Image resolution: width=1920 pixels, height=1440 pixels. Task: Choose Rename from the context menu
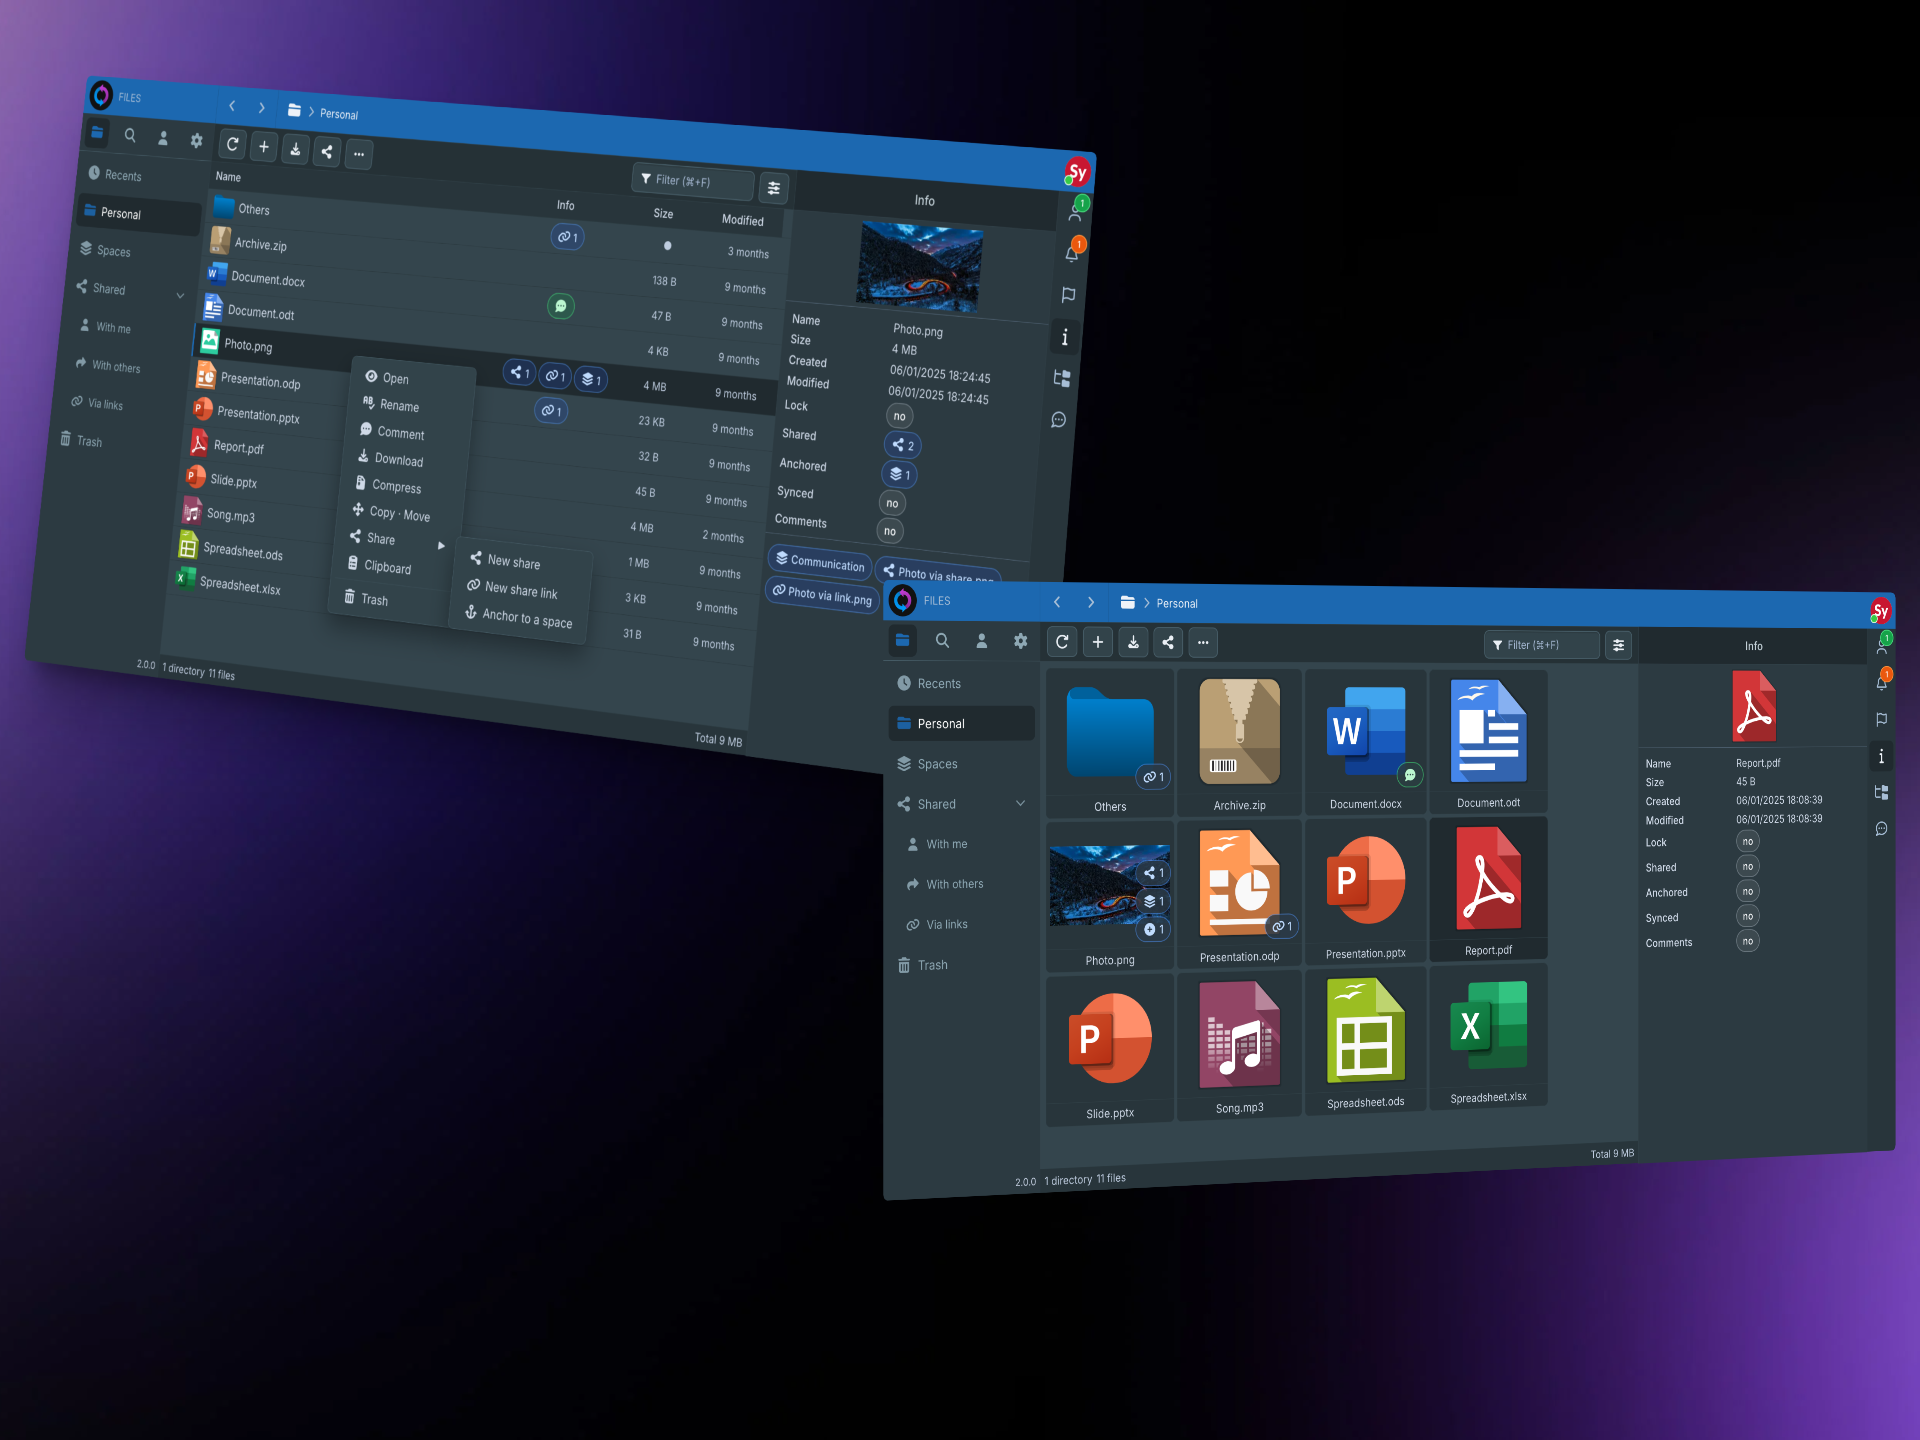398,405
